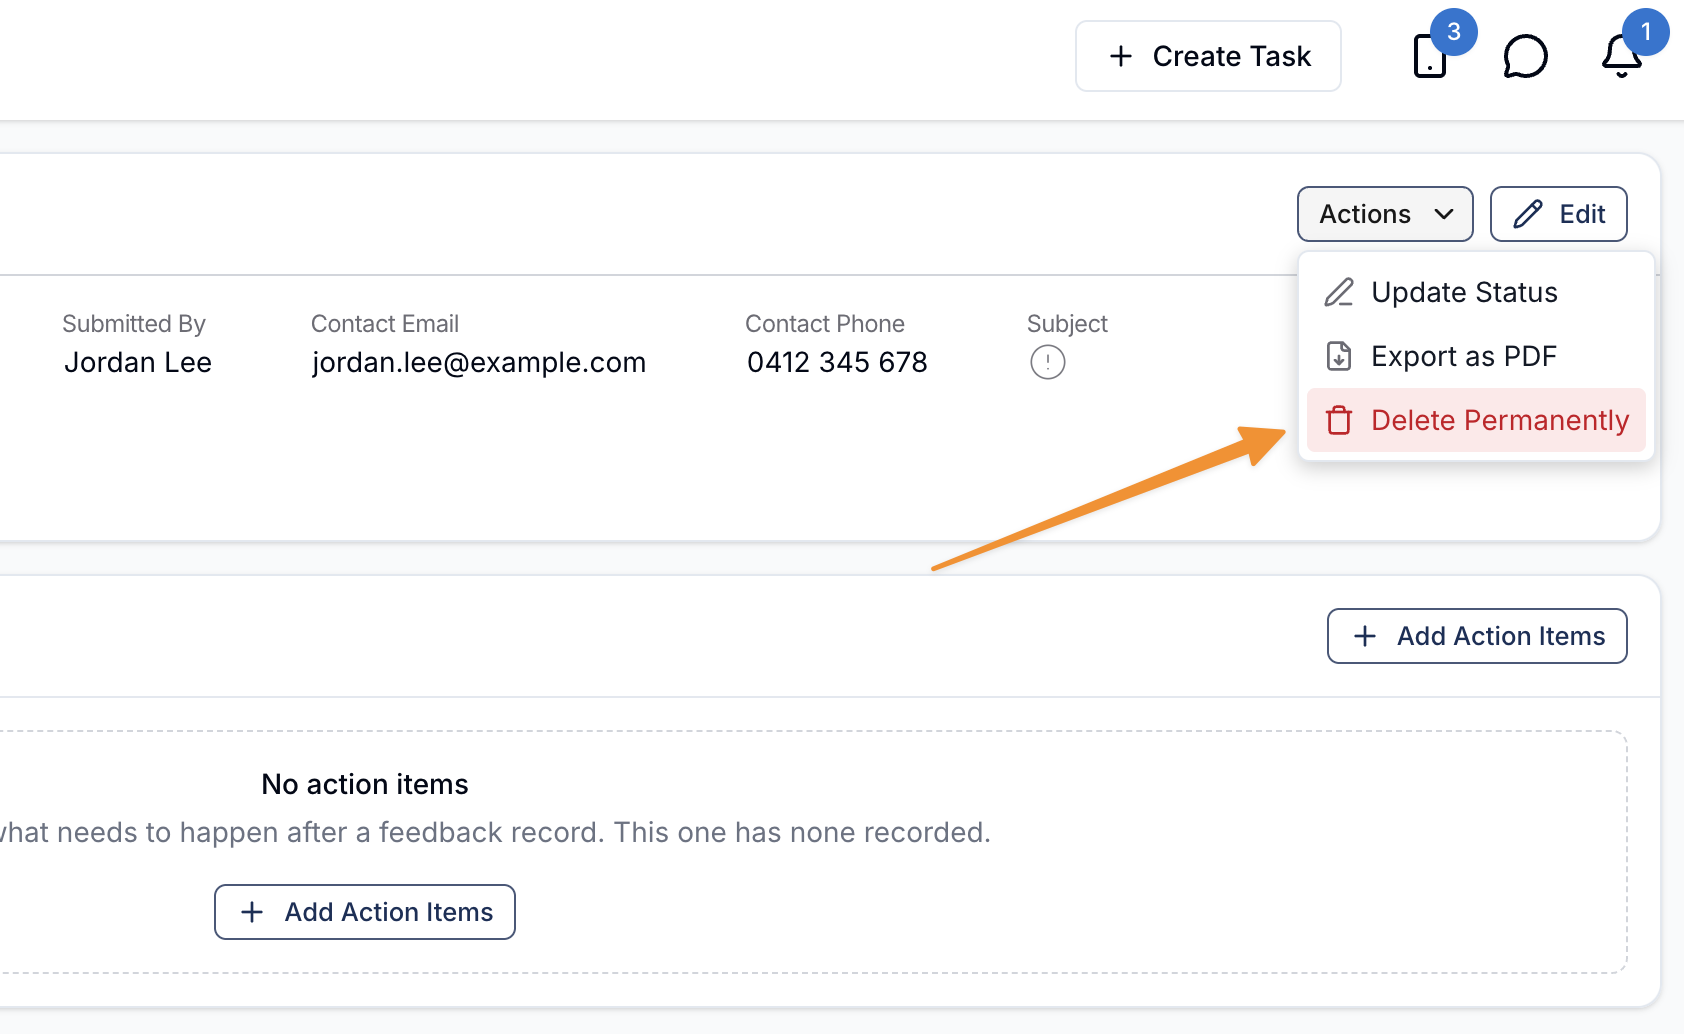
Task: Click the Subject label
Action: pyautogui.click(x=1067, y=324)
